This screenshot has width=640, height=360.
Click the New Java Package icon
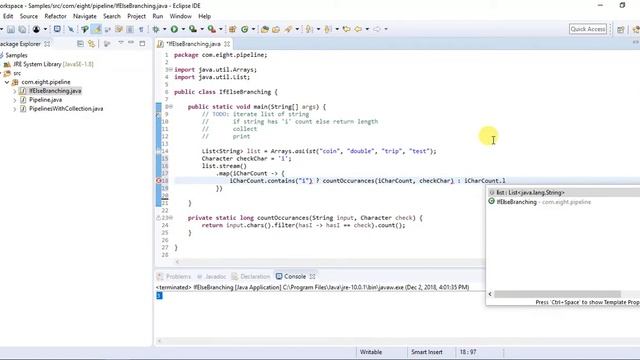[x=233, y=29]
